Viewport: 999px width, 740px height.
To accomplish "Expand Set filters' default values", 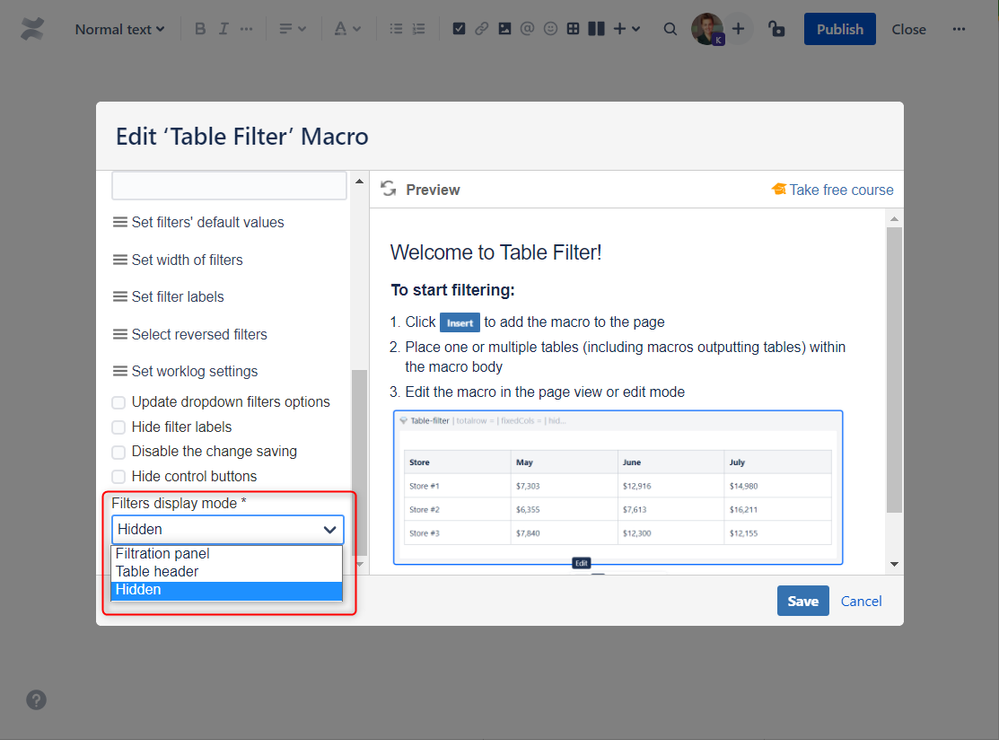I will [198, 222].
